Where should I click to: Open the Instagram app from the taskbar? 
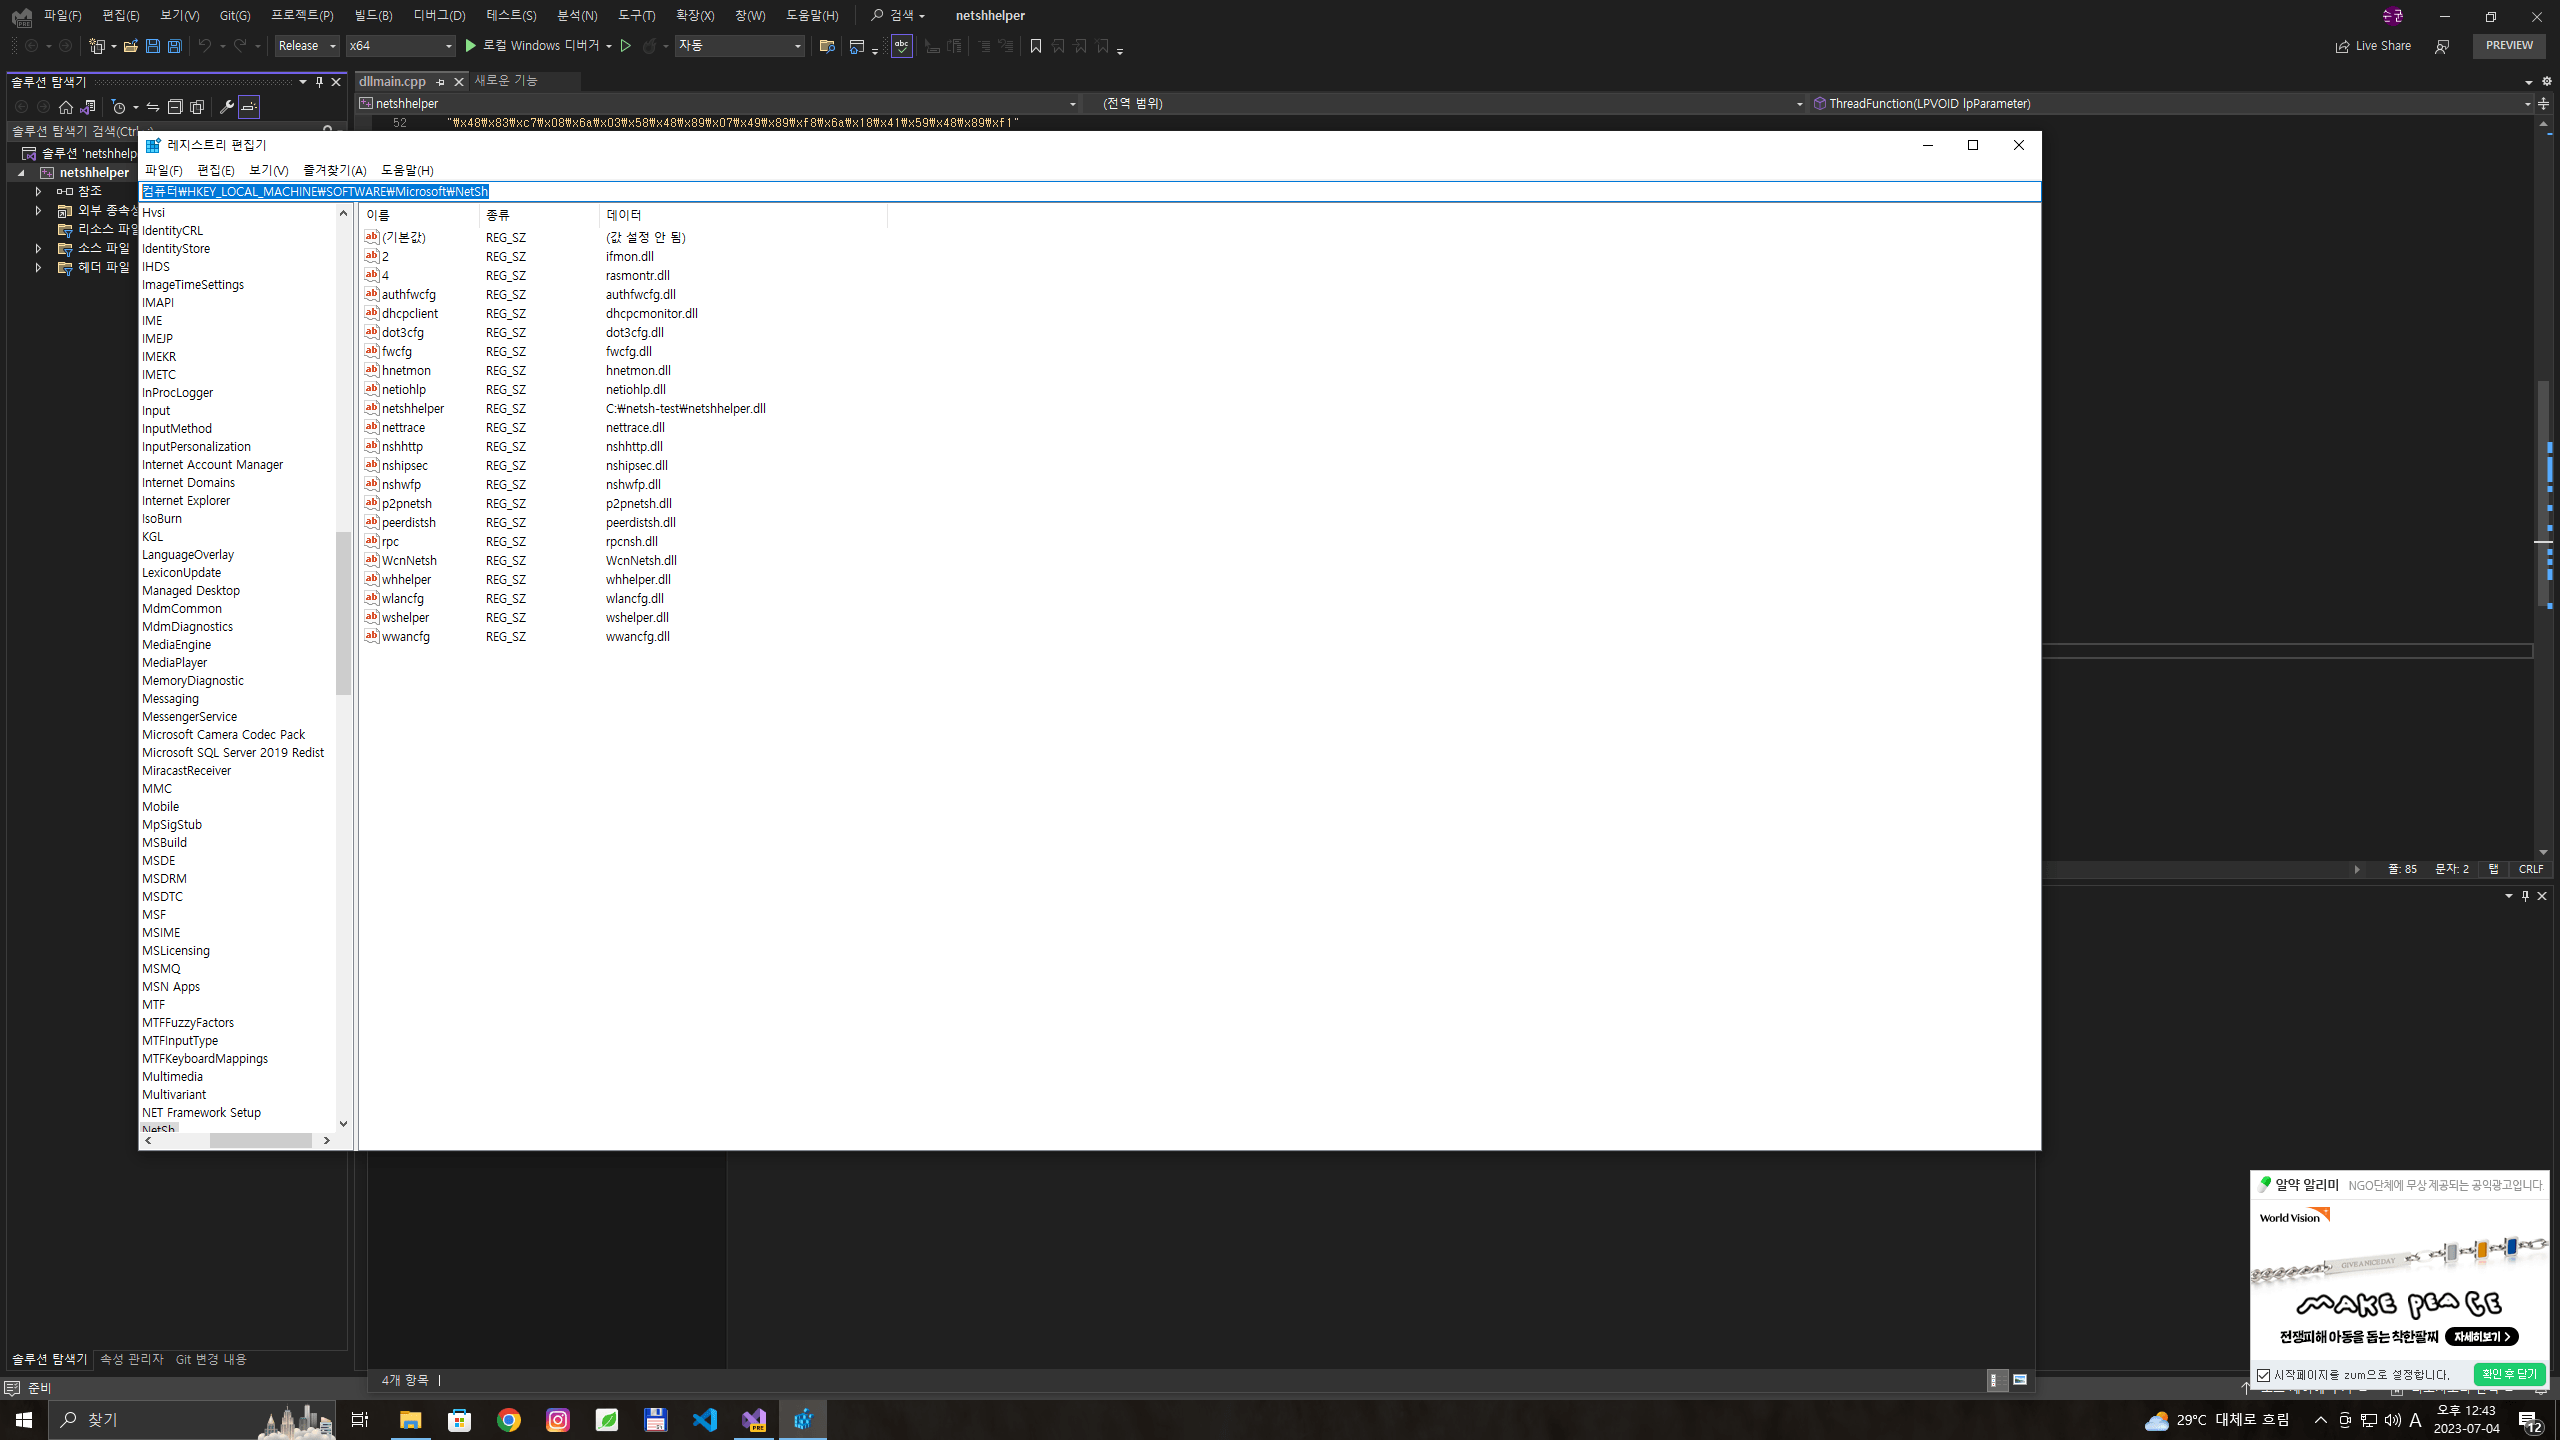point(557,1419)
